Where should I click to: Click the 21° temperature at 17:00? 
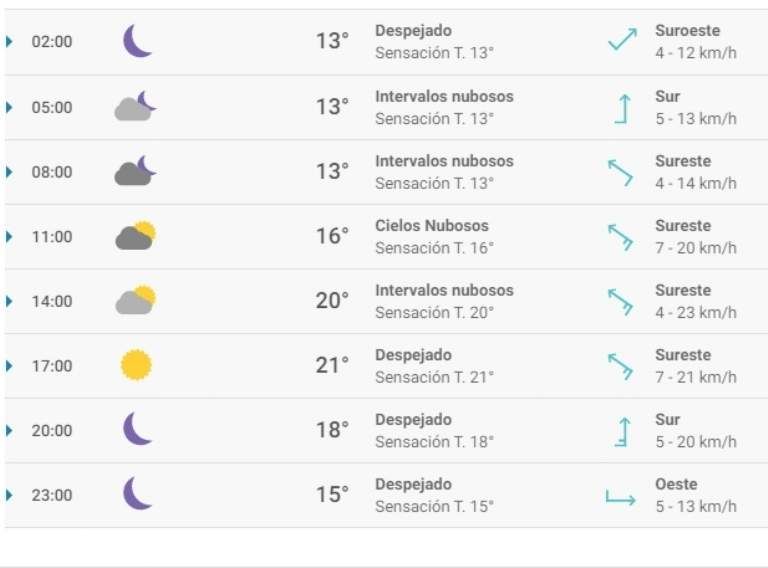click(x=332, y=366)
